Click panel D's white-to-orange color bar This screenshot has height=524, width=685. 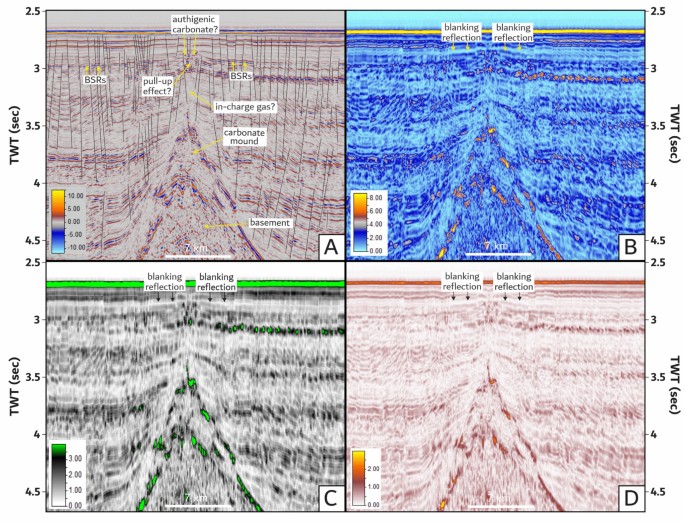(359, 479)
